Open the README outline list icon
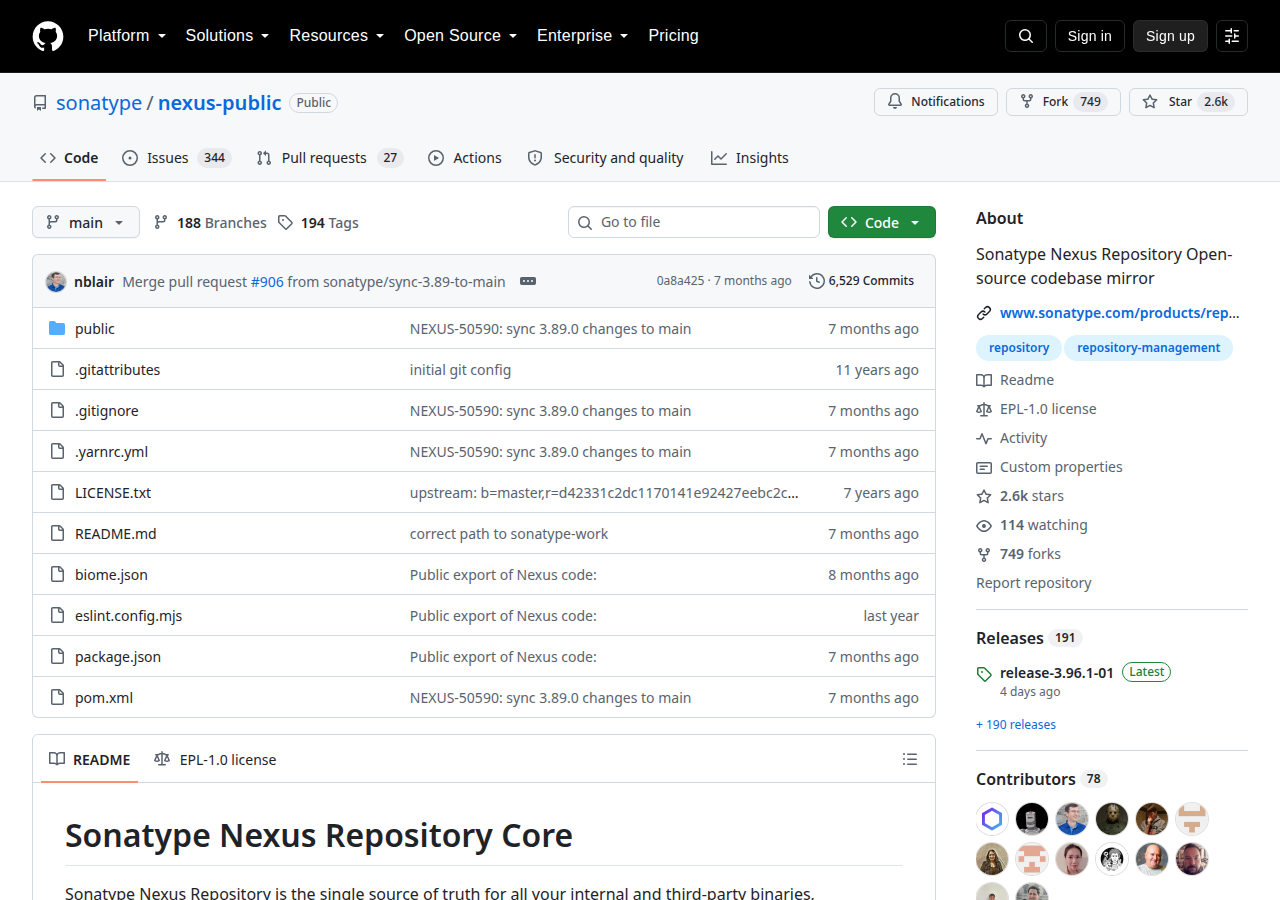Screen dimensions: 1280x900 coord(910,760)
